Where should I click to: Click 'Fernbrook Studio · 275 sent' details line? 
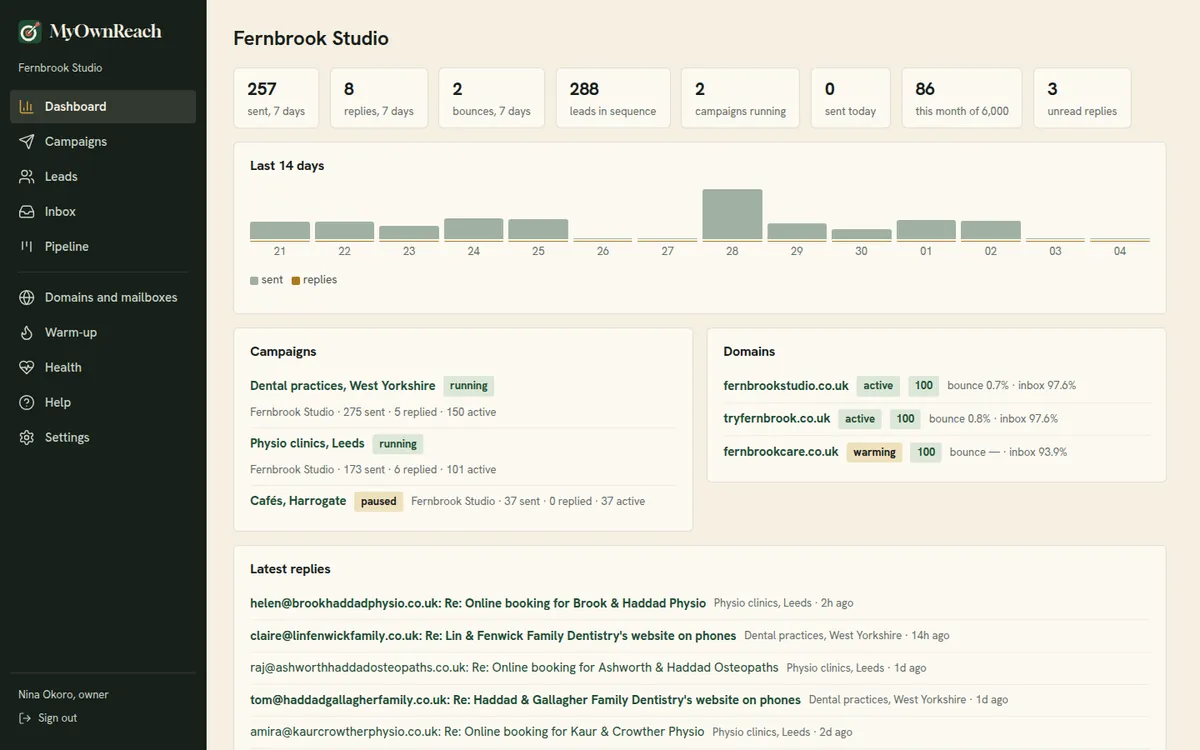point(373,412)
